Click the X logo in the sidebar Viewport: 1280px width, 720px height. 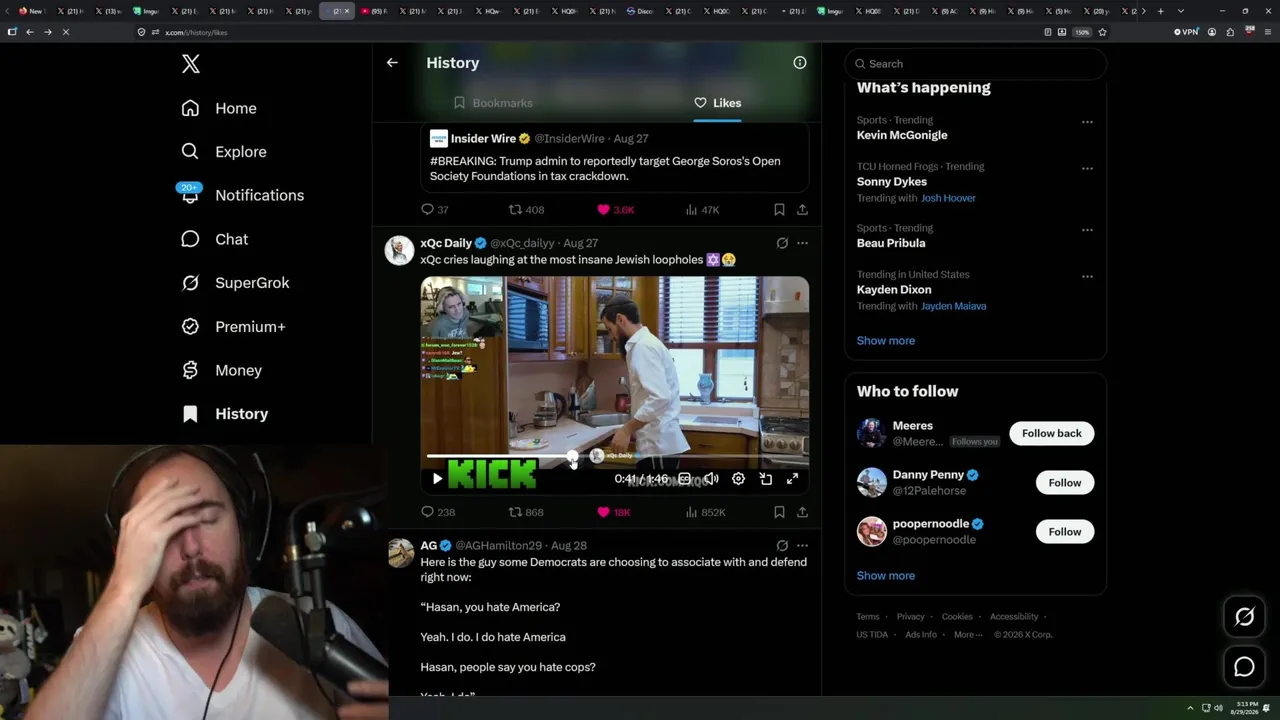[x=191, y=64]
